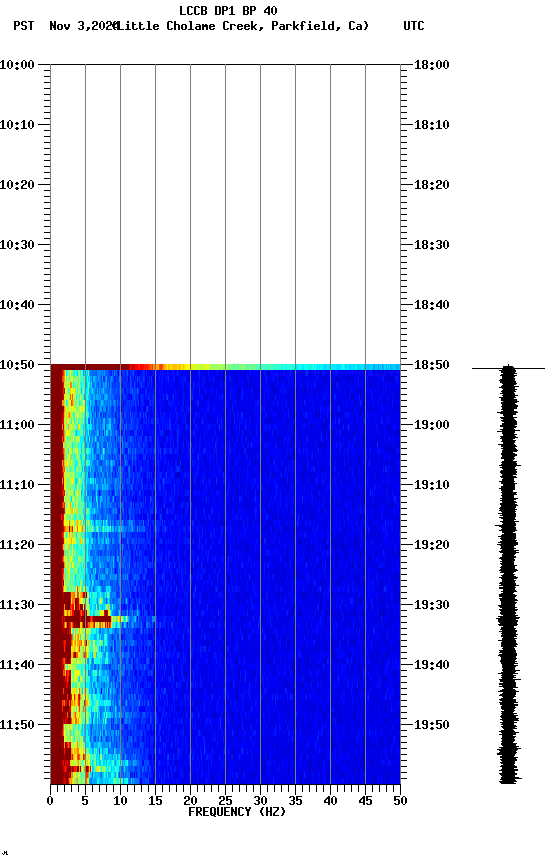Click the 19:40 UTC time label
Viewport: 552px width, 864px height.
432,666
